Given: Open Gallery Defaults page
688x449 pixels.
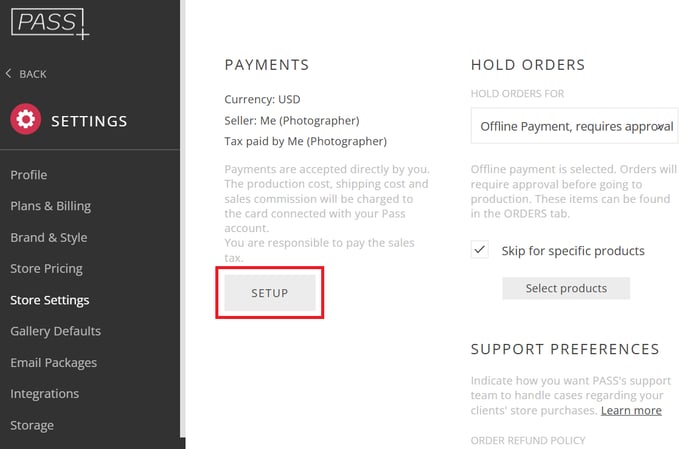Looking at the screenshot, I should [55, 331].
